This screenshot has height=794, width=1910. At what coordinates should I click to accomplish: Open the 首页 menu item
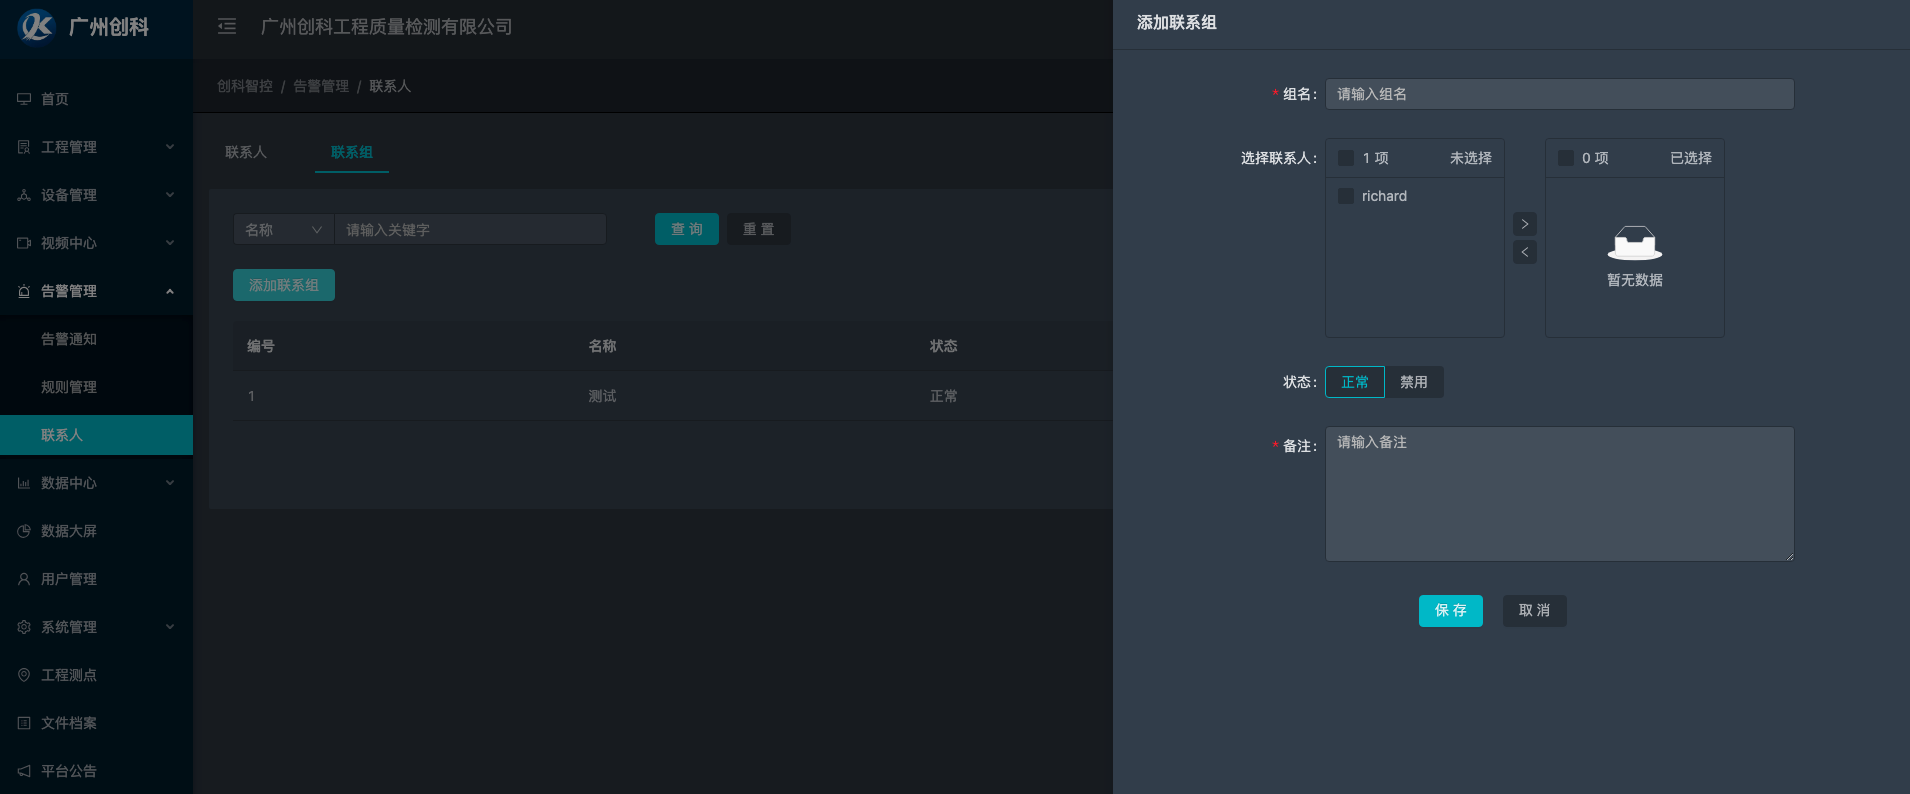click(96, 99)
